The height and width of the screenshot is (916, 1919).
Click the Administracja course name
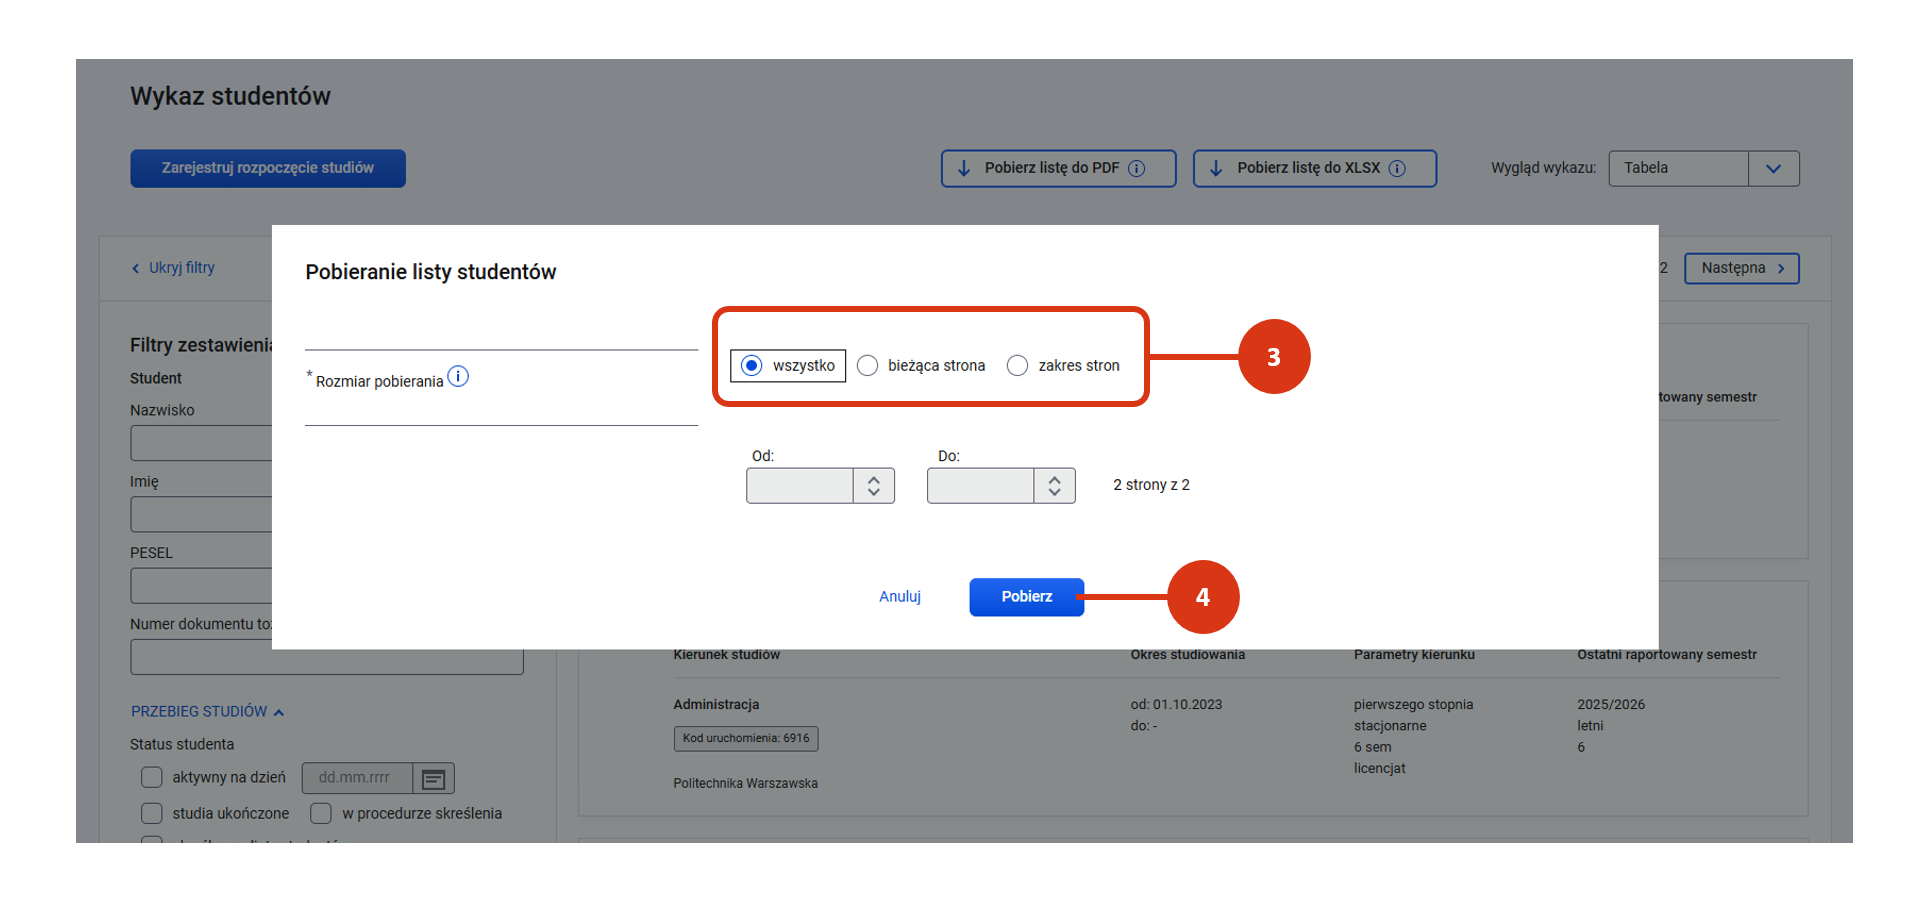click(716, 705)
